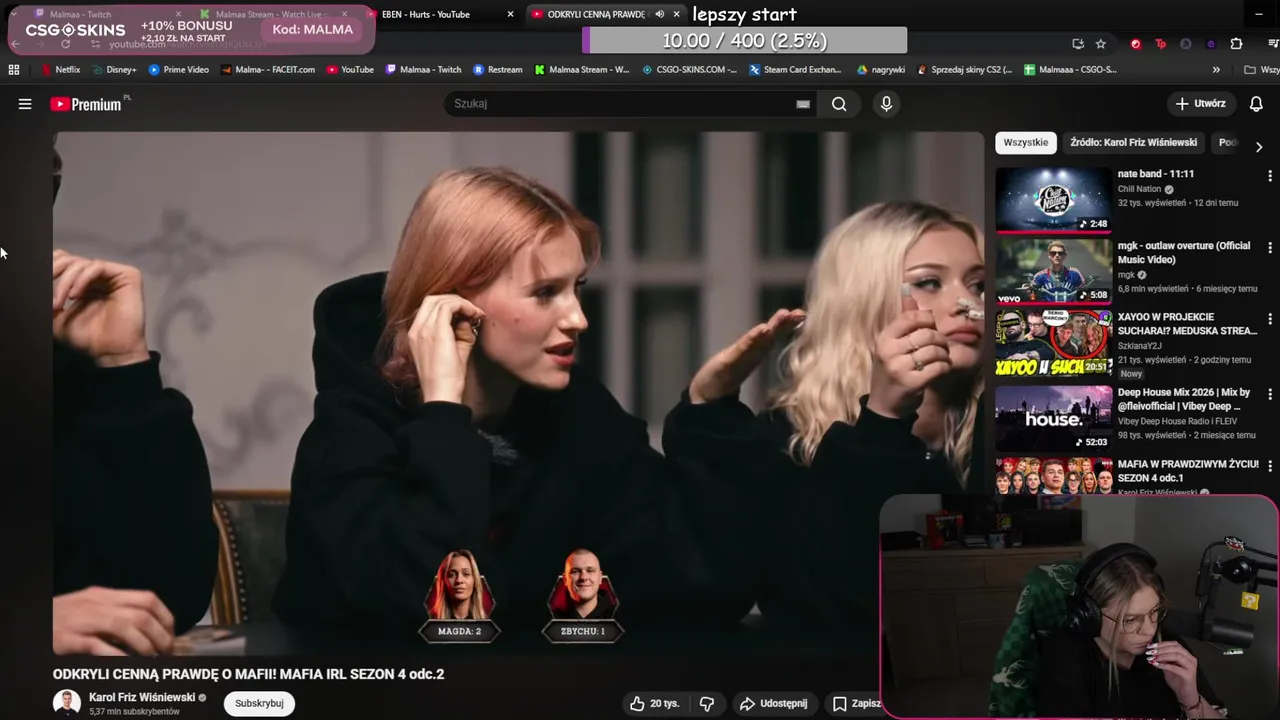The image size is (1280, 720).
Task: Click Chill Nation channel name
Action: click(1139, 189)
